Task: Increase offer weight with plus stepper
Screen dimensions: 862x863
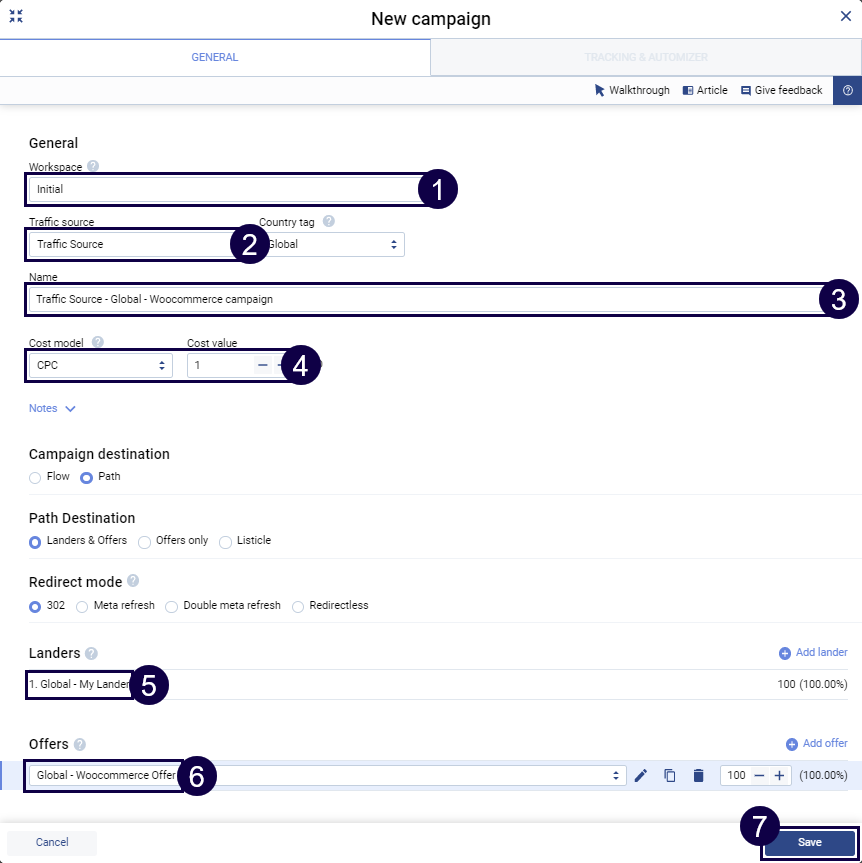Action: coord(779,775)
